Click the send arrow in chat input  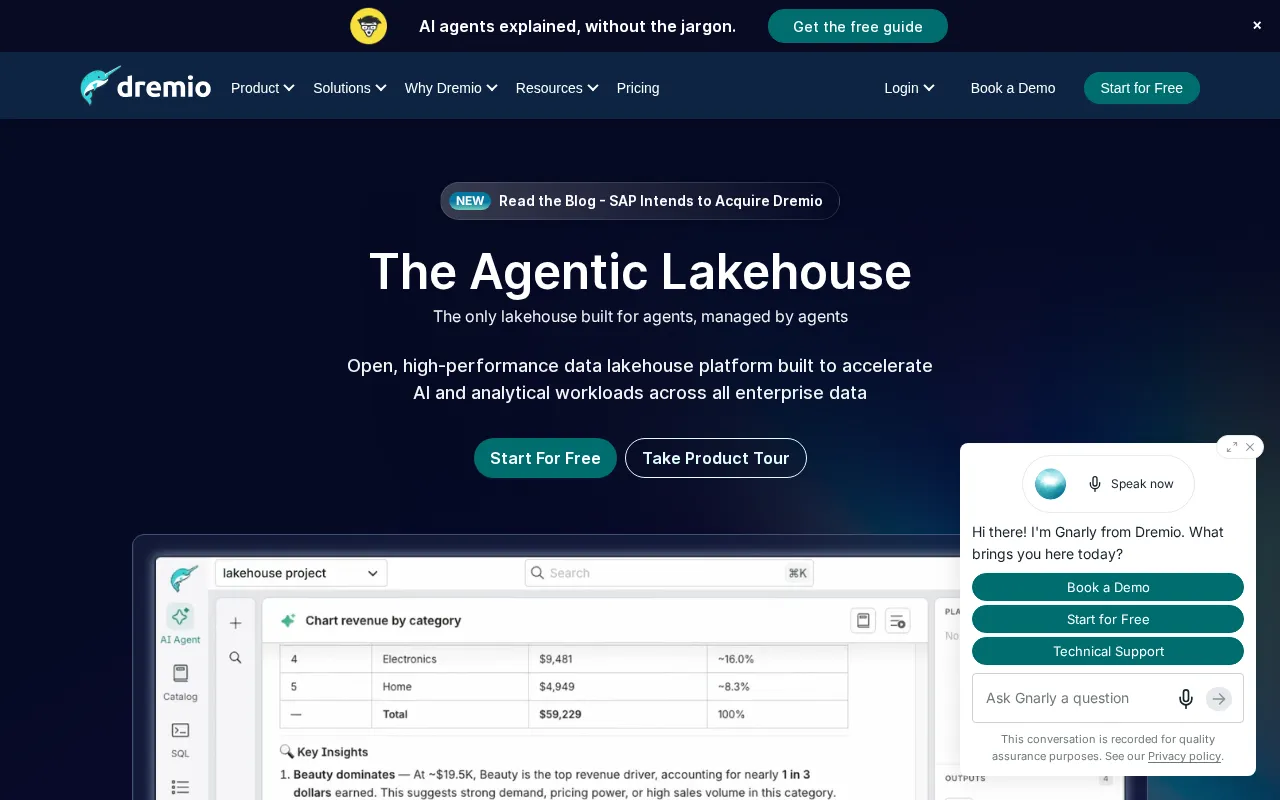1218,699
